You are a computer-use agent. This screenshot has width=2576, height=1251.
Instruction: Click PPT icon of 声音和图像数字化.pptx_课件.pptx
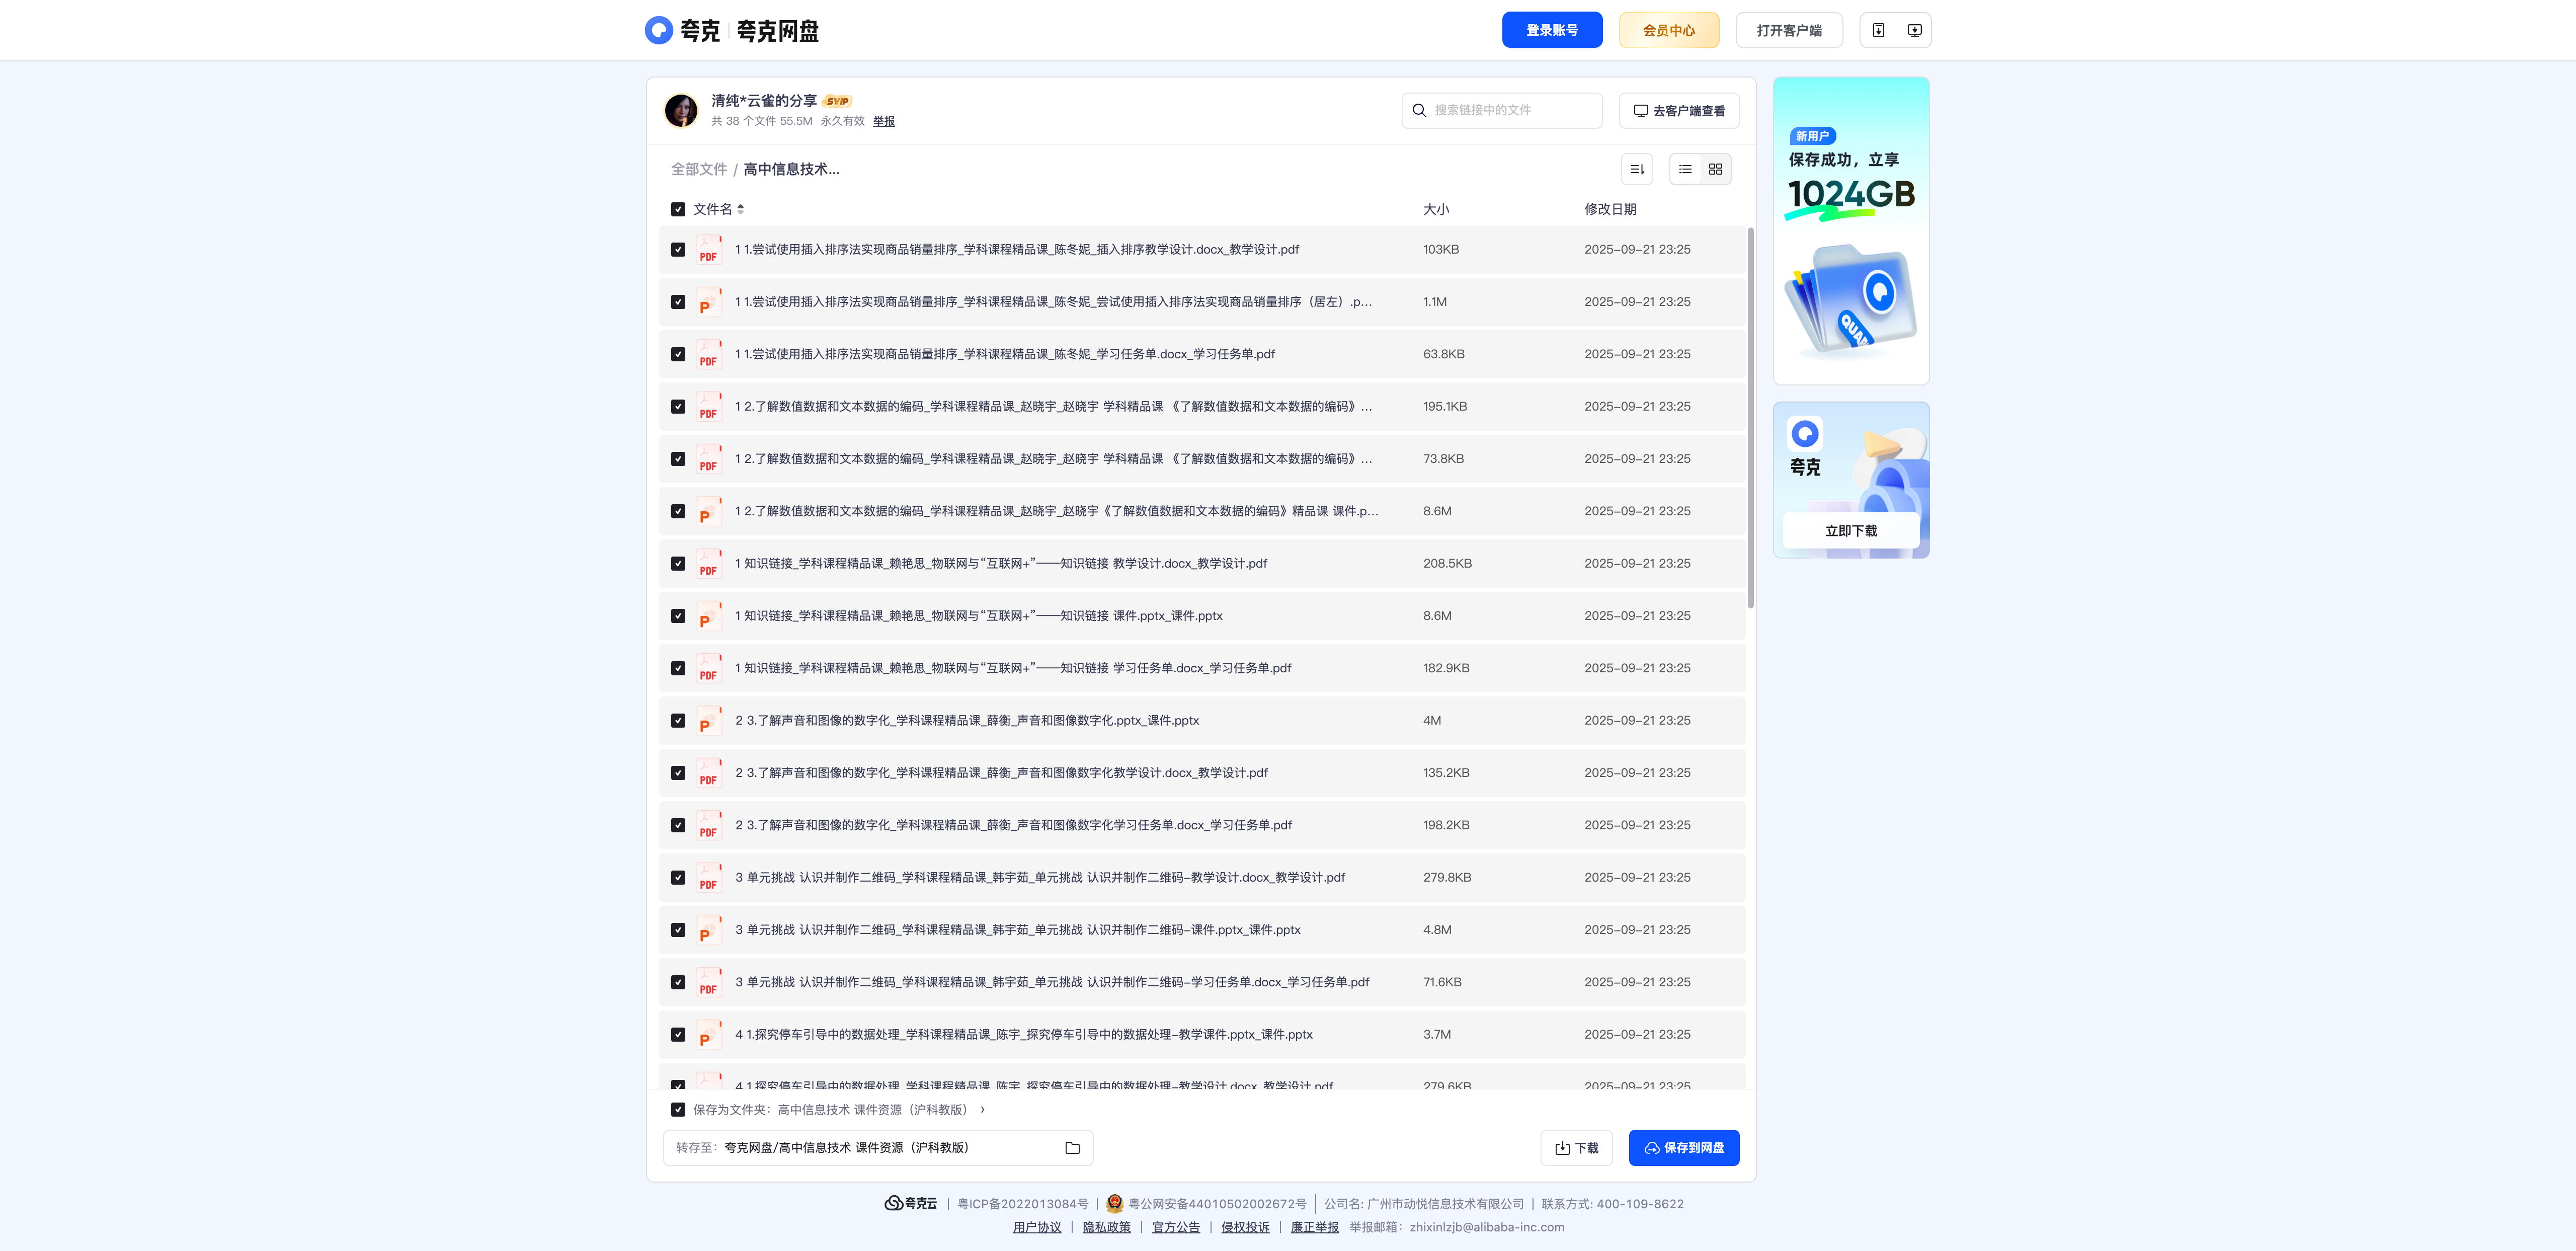709,720
